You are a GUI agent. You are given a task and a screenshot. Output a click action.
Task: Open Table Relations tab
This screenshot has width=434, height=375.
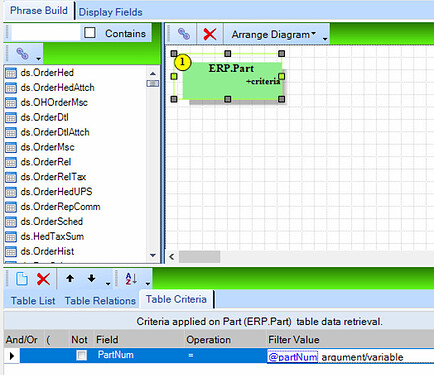[100, 301]
